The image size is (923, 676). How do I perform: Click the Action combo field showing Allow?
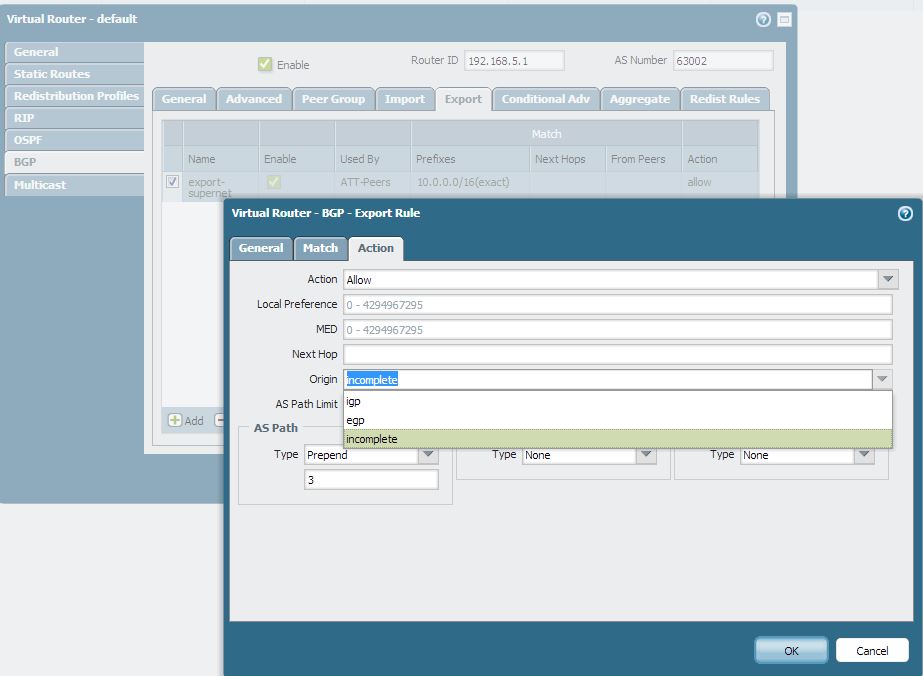point(610,279)
